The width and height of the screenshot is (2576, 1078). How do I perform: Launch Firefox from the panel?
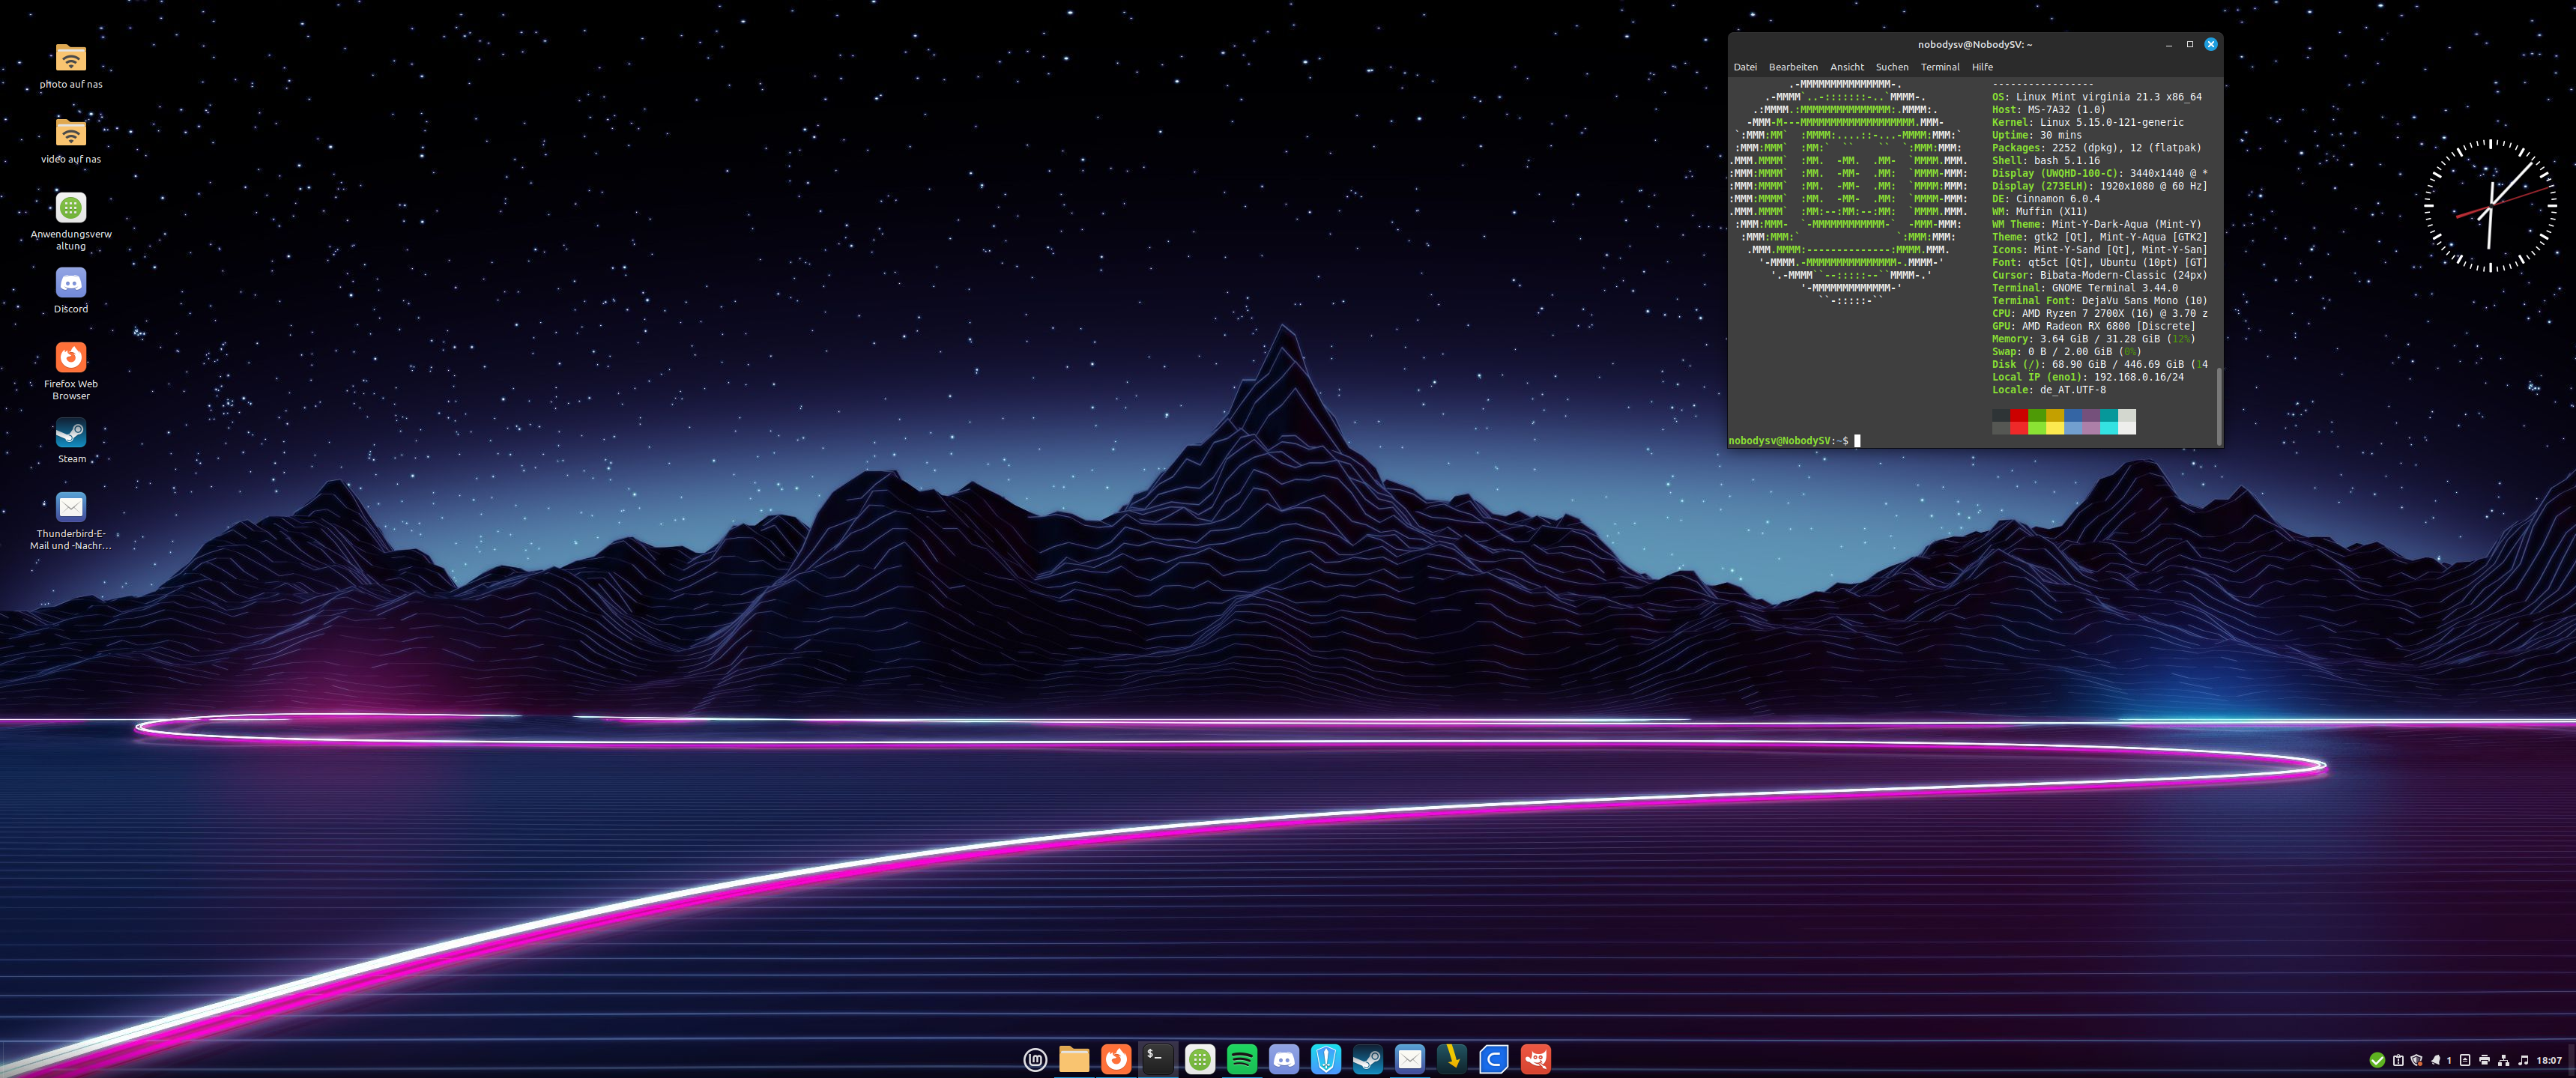click(x=1116, y=1059)
